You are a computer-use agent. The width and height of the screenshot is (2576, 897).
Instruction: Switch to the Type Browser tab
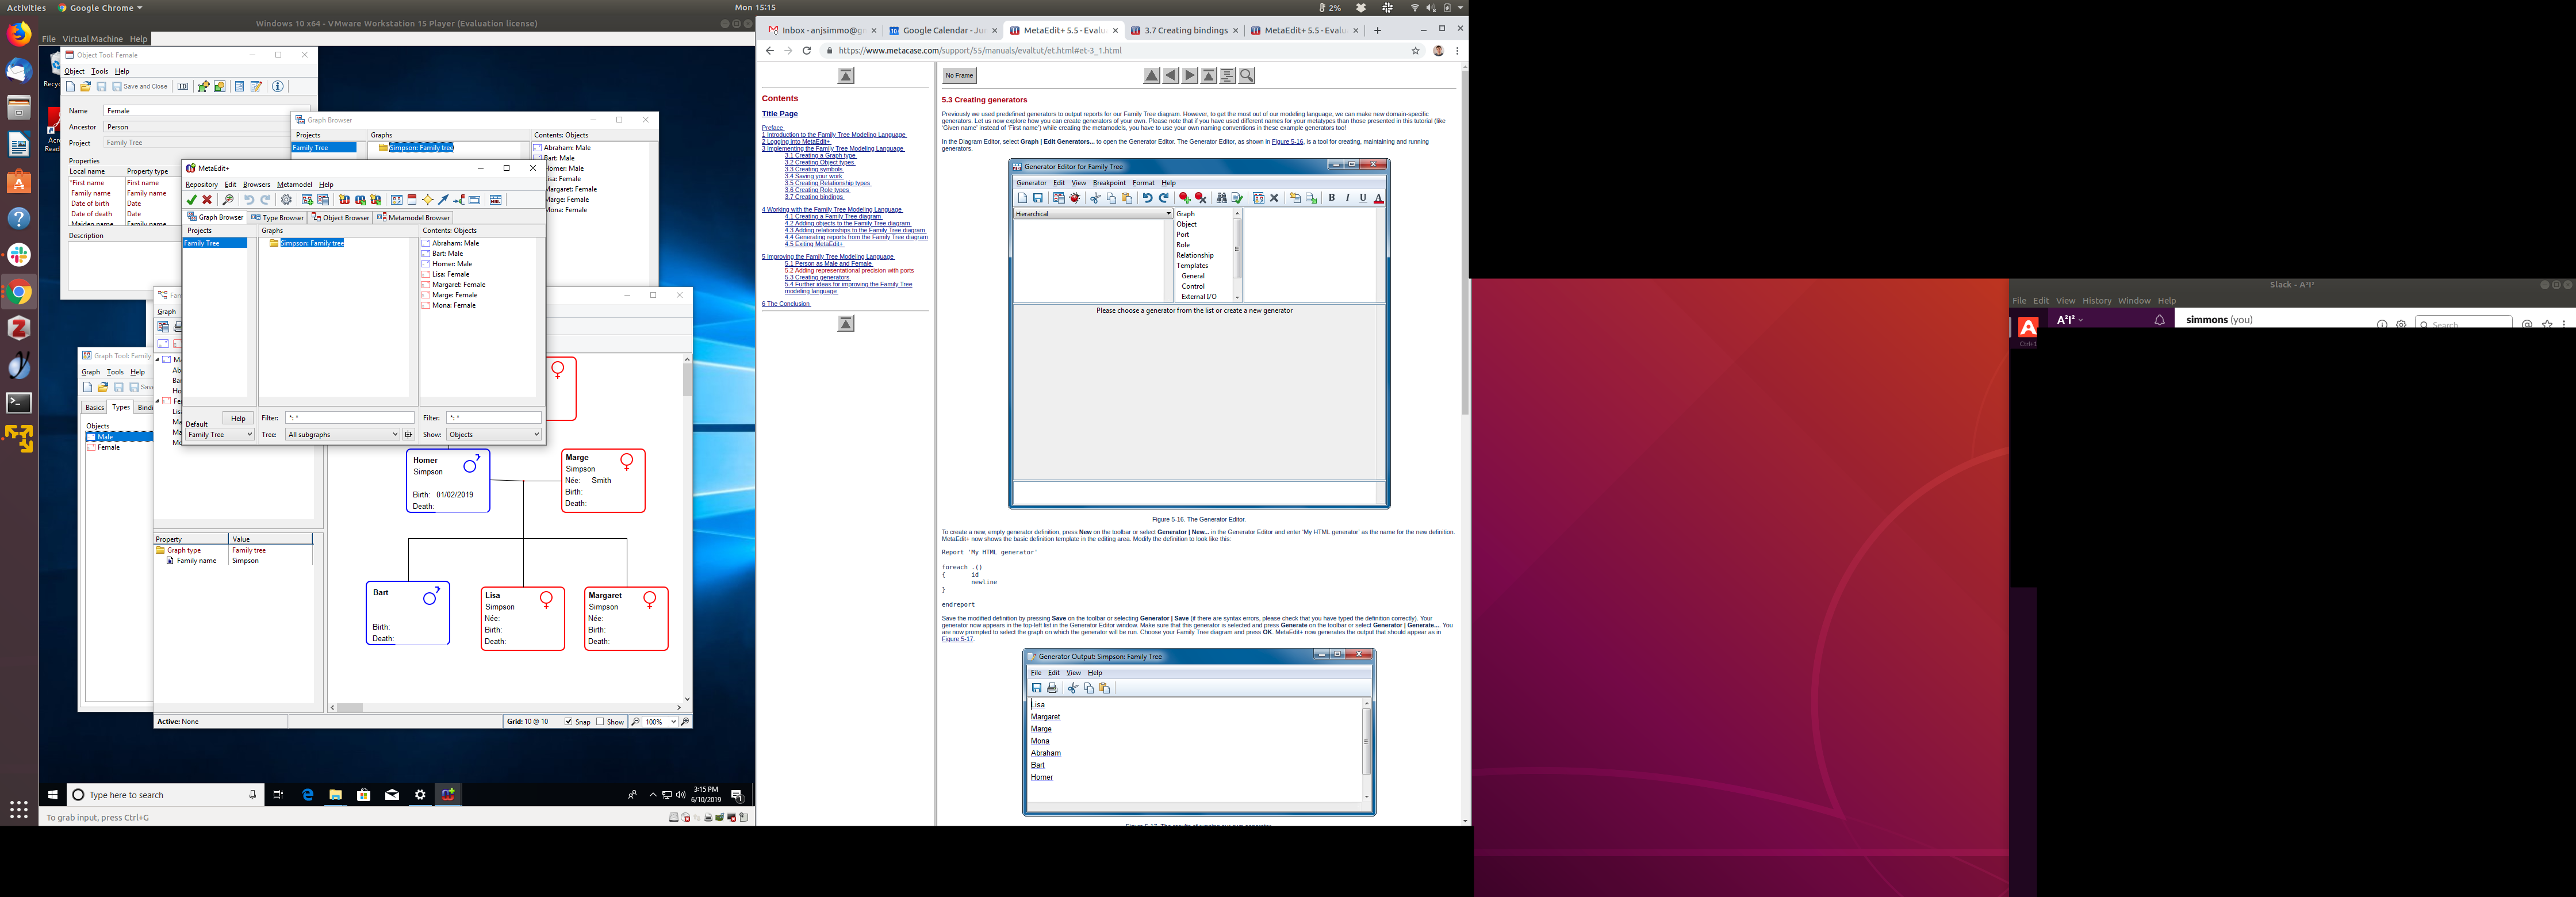[278, 217]
